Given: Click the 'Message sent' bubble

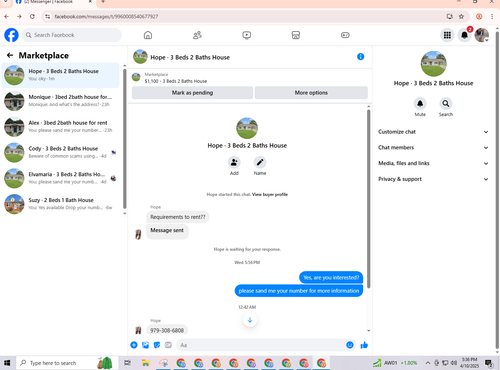Looking at the screenshot, I should coord(167,231).
